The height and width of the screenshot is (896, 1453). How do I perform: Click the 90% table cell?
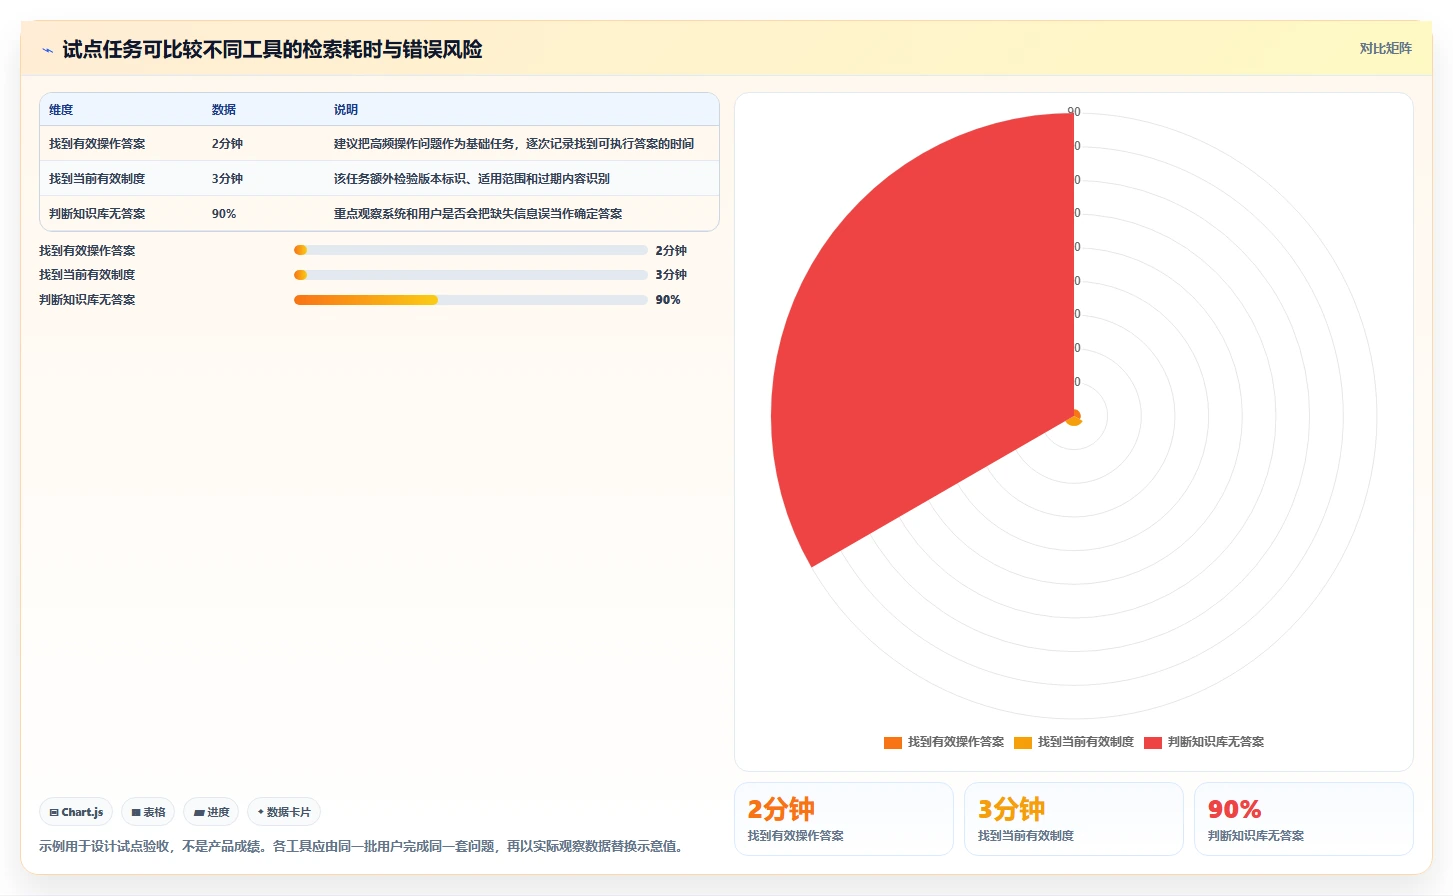click(x=224, y=214)
